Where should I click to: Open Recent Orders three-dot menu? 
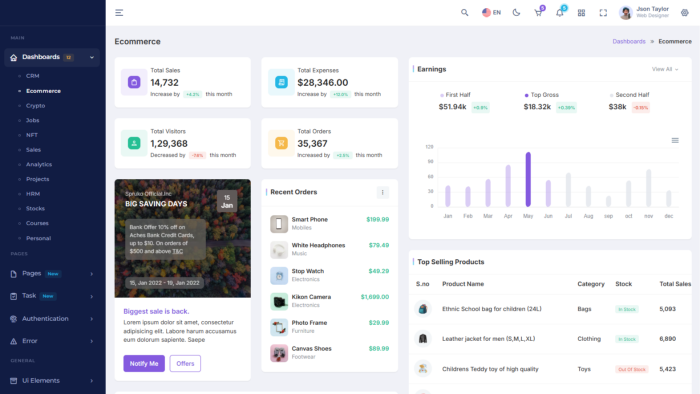[383, 192]
